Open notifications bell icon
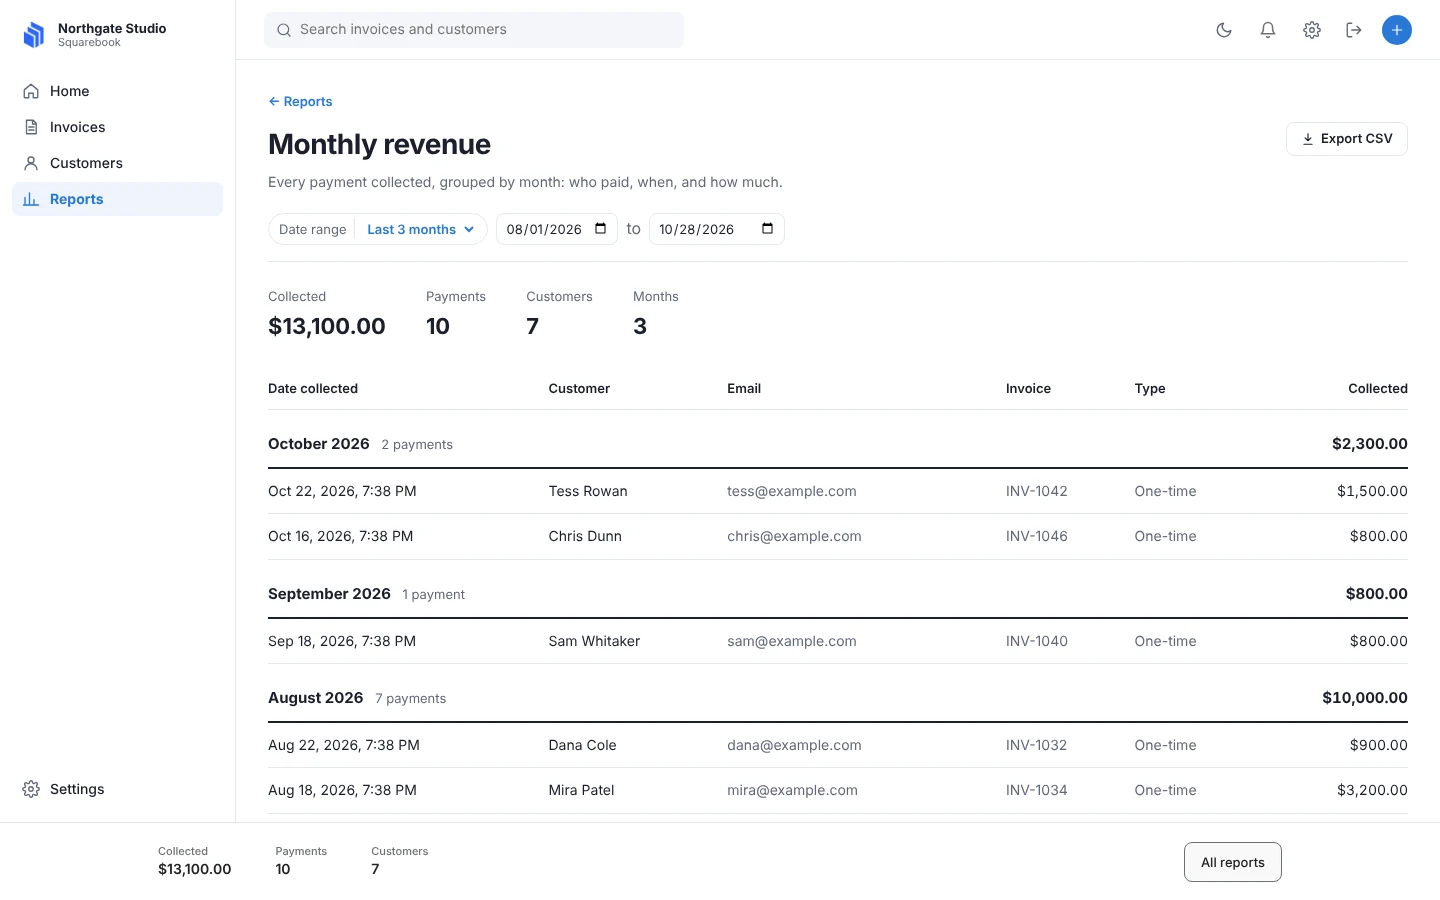 1268,30
